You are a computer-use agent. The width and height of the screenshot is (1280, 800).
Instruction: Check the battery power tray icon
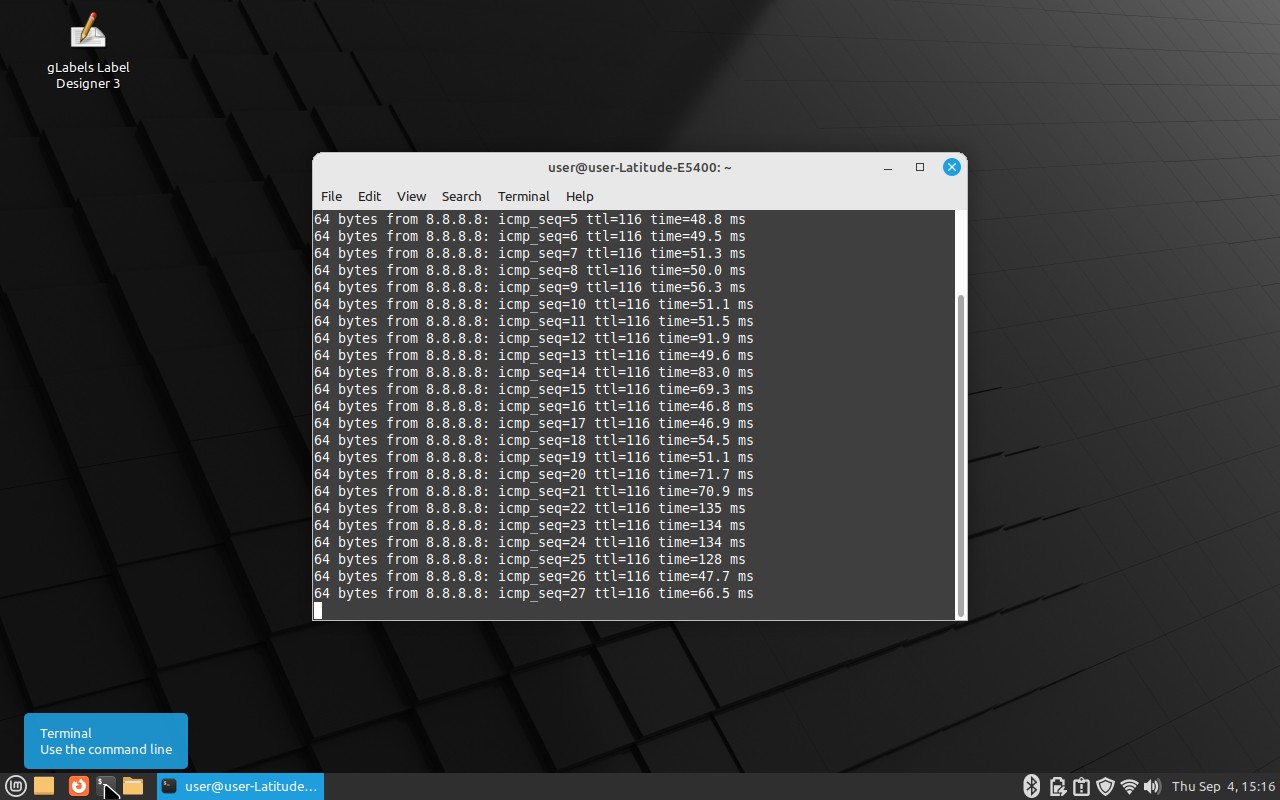coord(1057,786)
